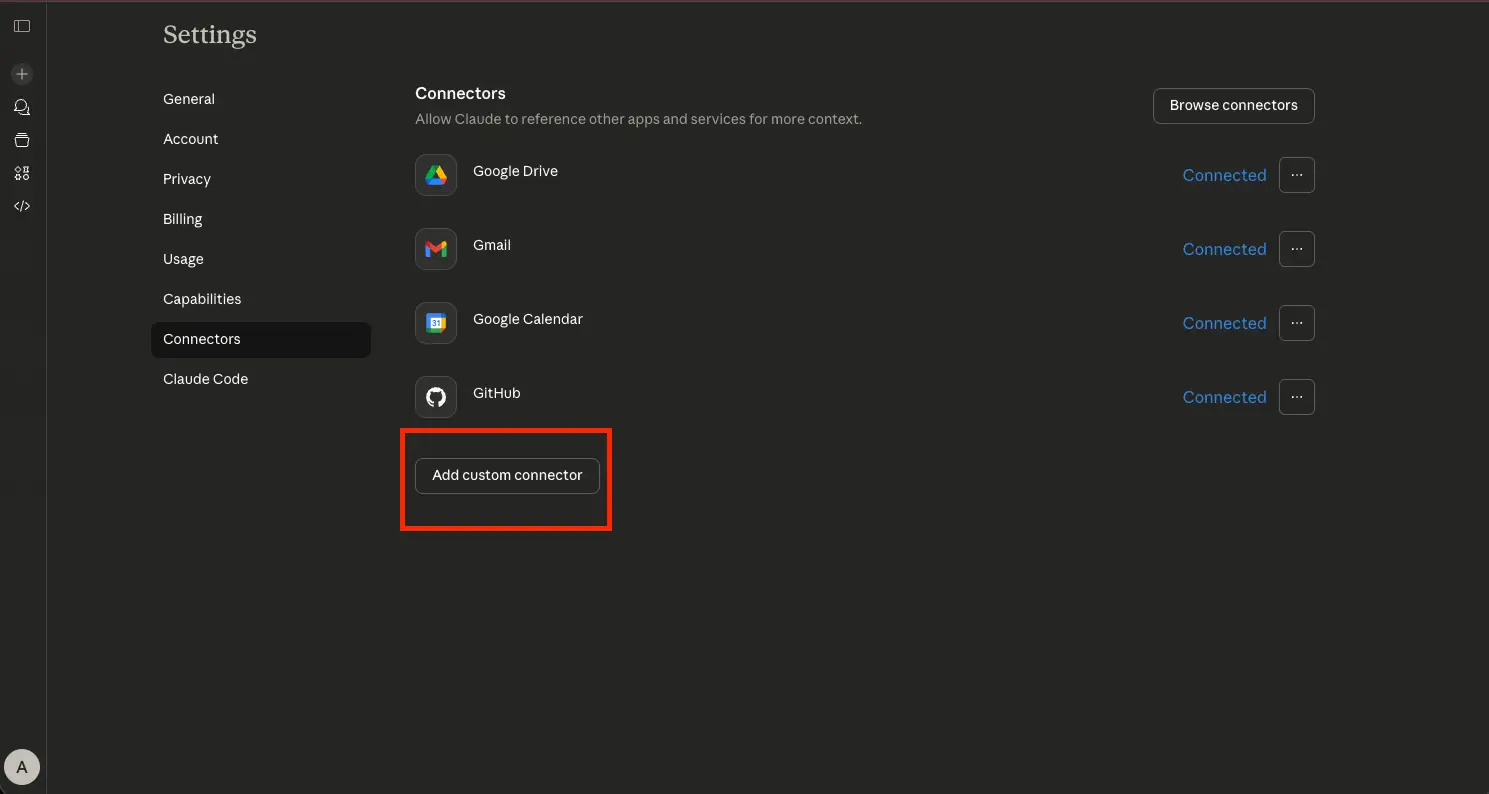Open the artifacts shapes icon in sidebar
This screenshot has width=1489, height=794.
tap(22, 173)
